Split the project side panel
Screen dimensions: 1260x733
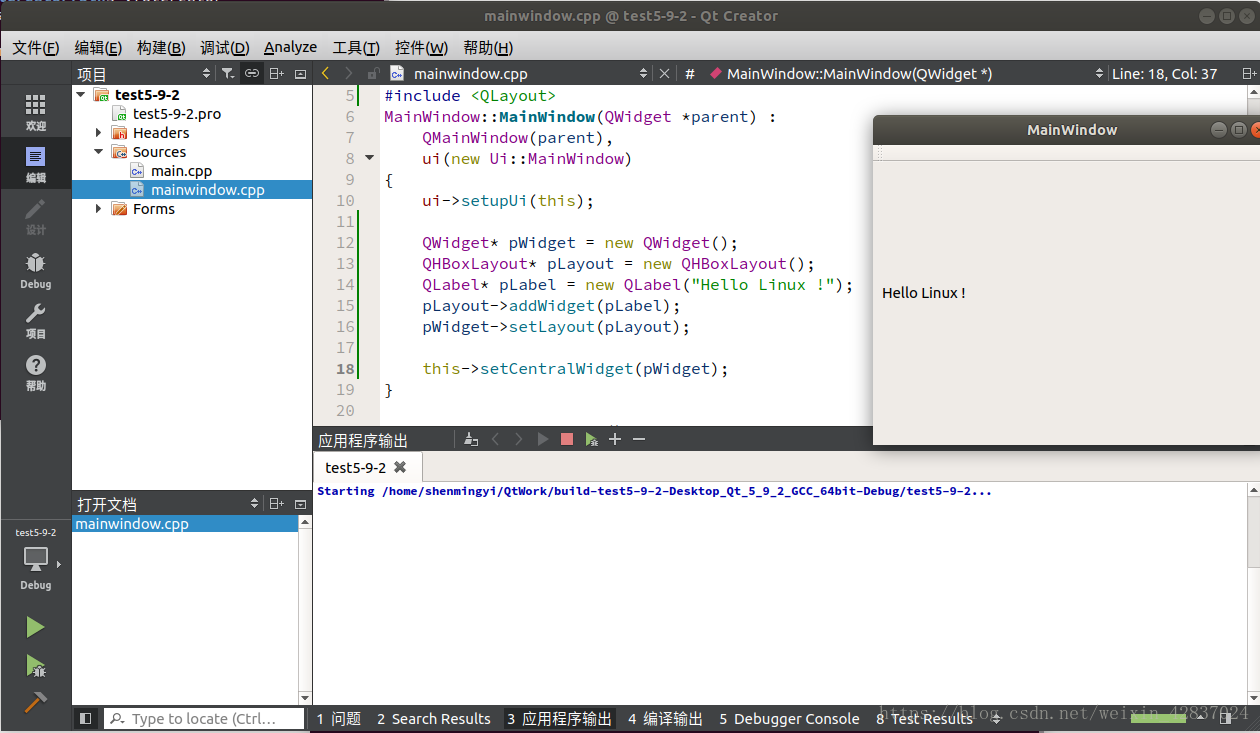point(277,73)
